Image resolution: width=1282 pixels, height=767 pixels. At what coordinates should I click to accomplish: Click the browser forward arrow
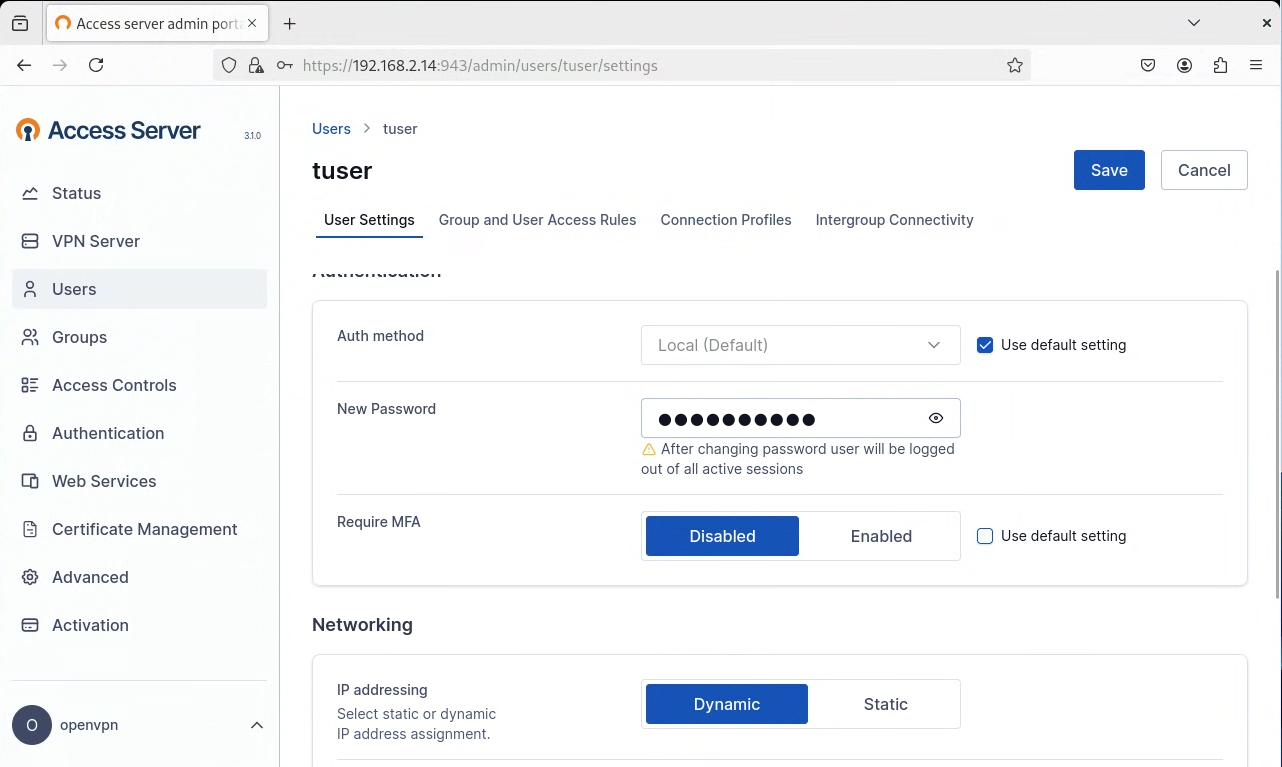tap(60, 65)
